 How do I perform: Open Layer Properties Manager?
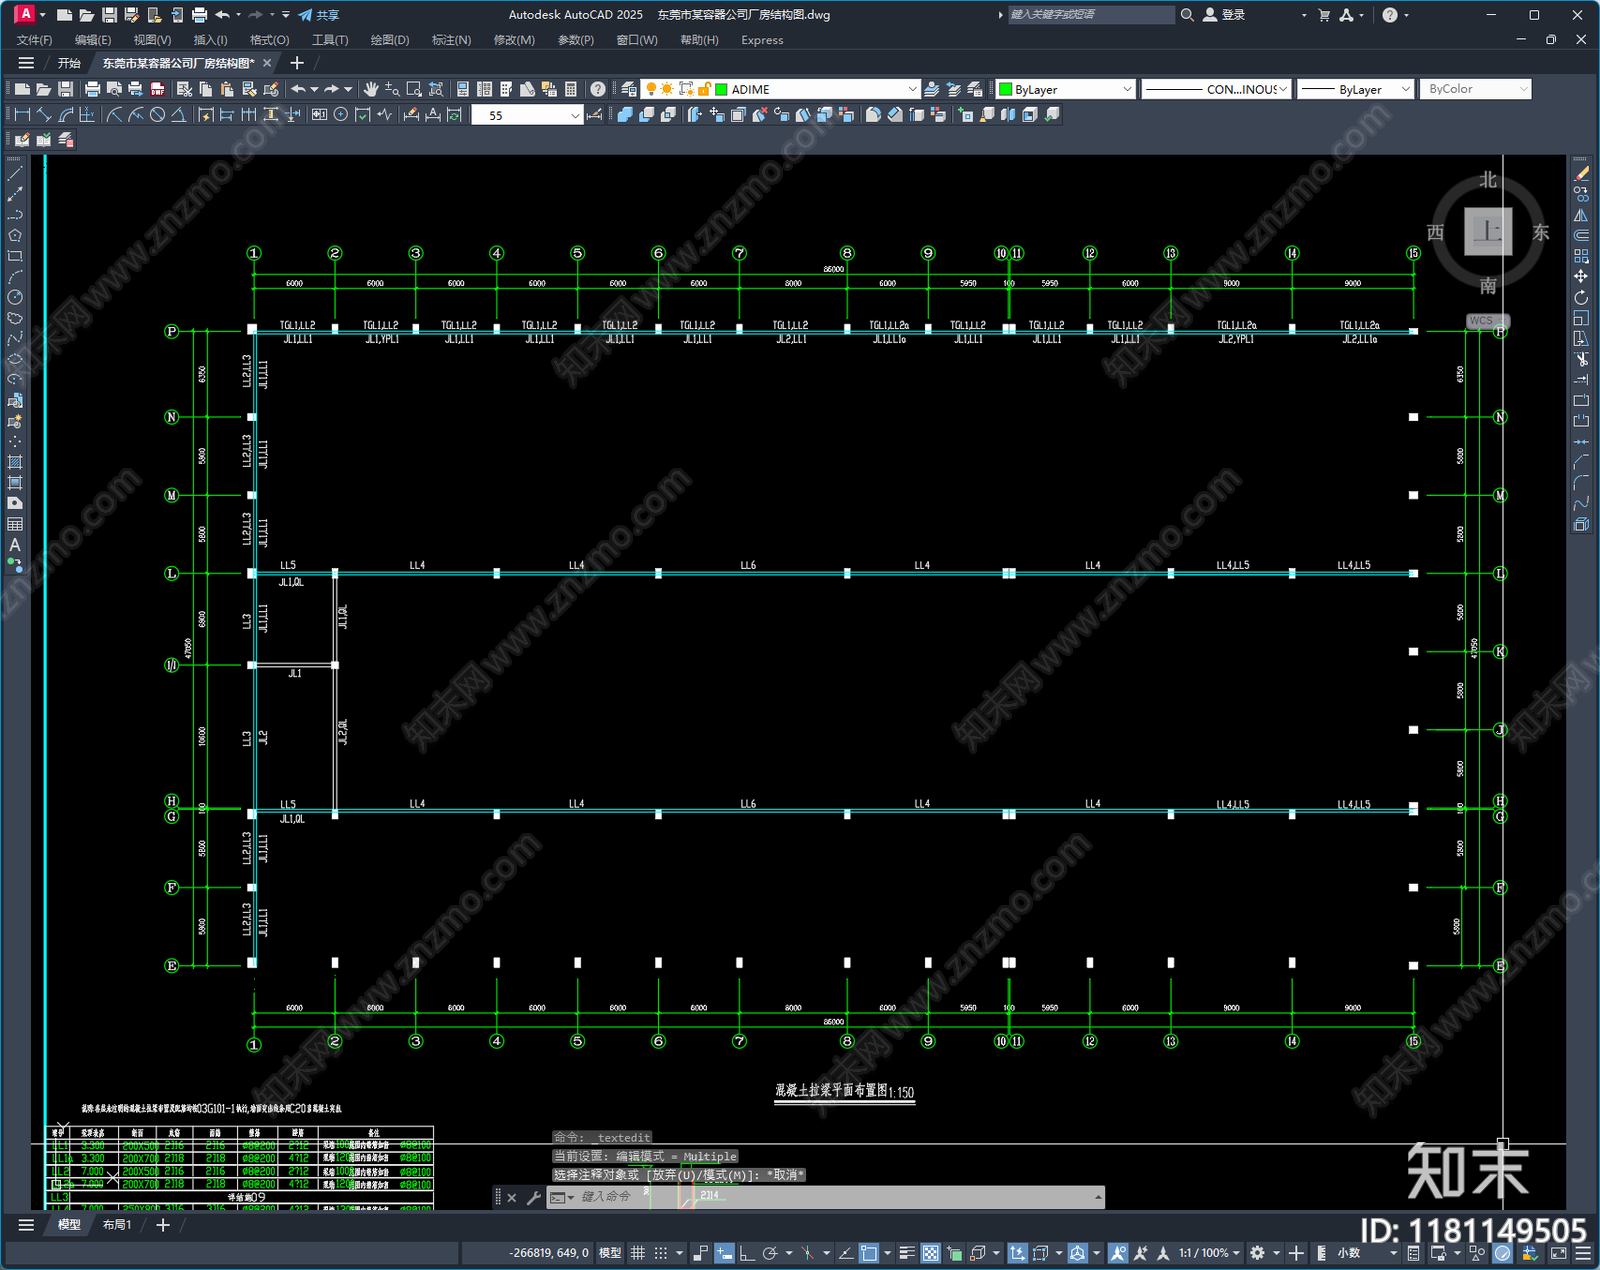(628, 89)
